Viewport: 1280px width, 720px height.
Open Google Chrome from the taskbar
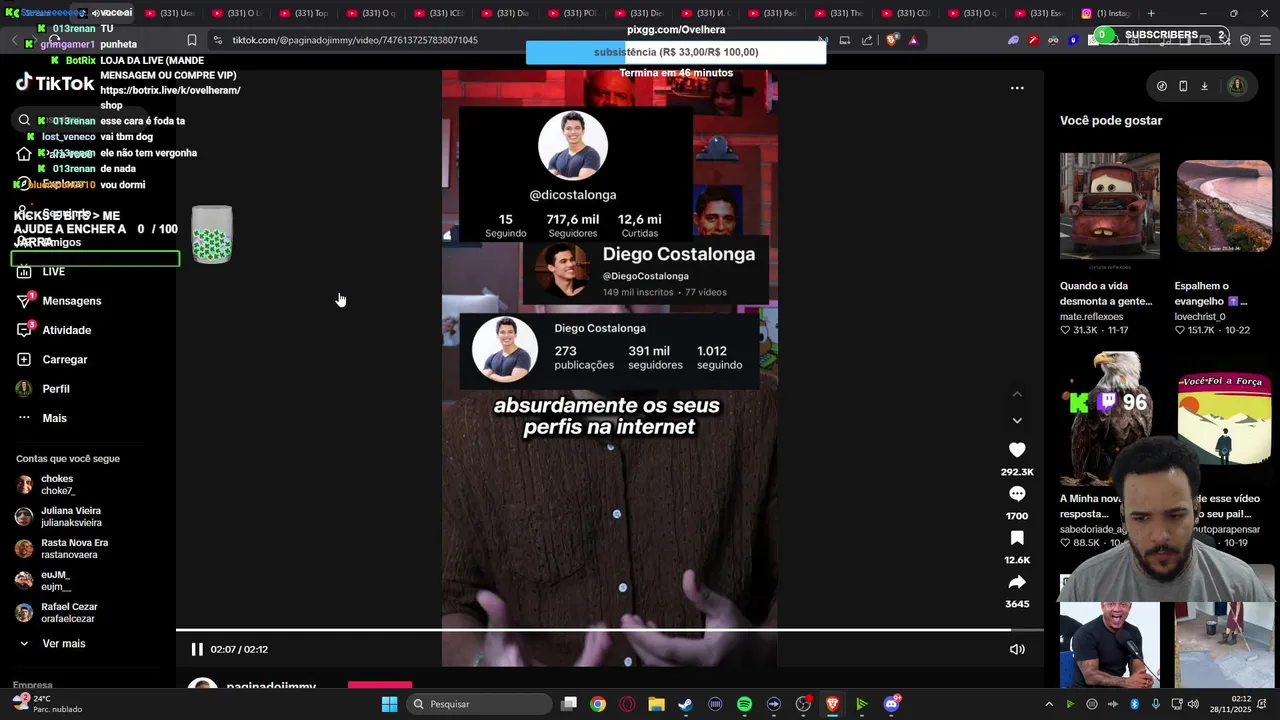(x=598, y=704)
